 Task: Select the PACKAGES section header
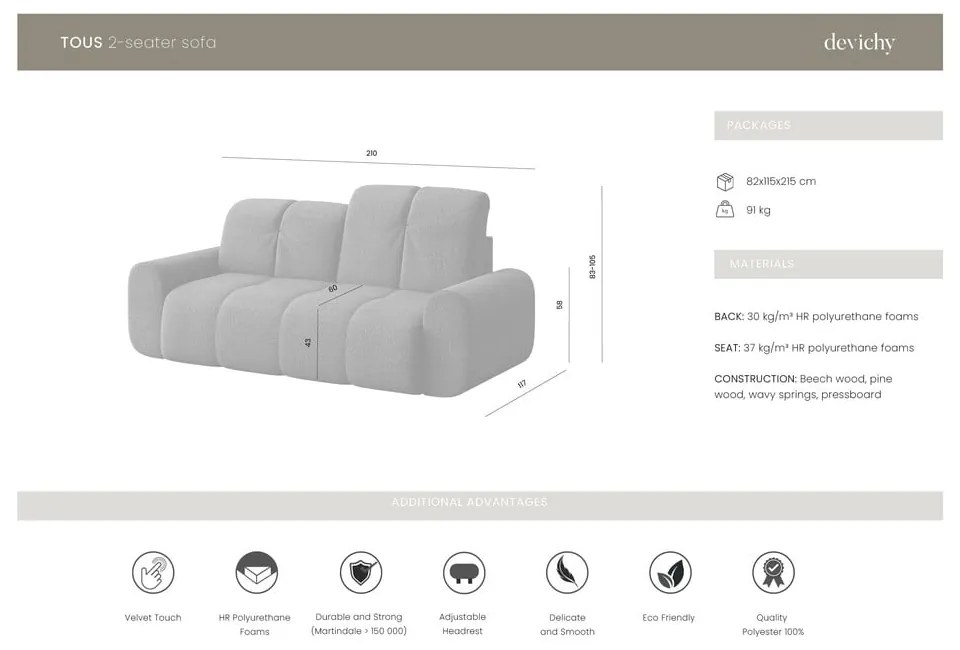(x=828, y=125)
